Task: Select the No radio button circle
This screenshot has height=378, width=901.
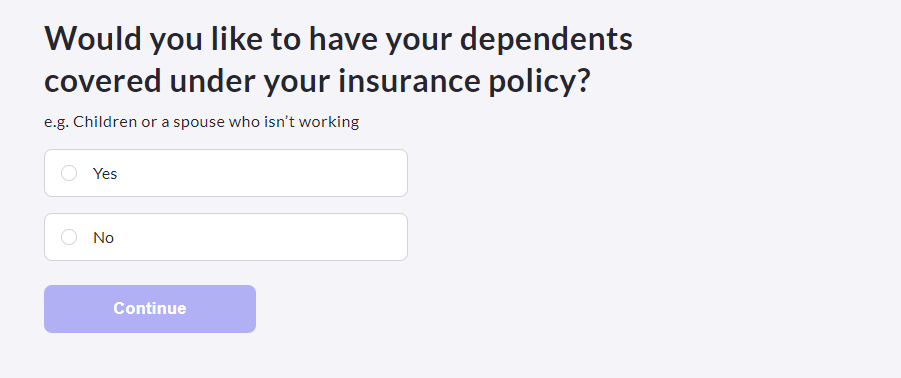Action: pos(69,237)
